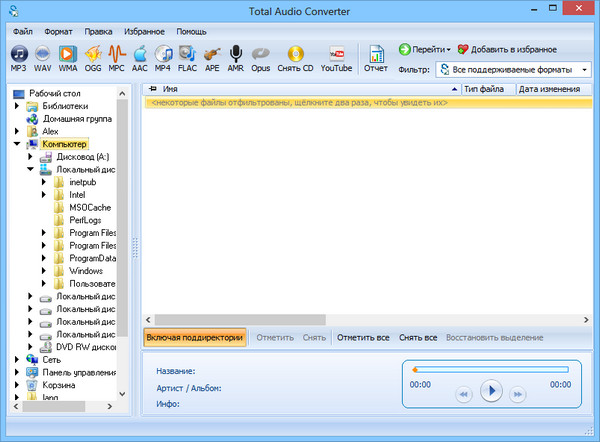Click Добавить в избранное button

point(505,49)
